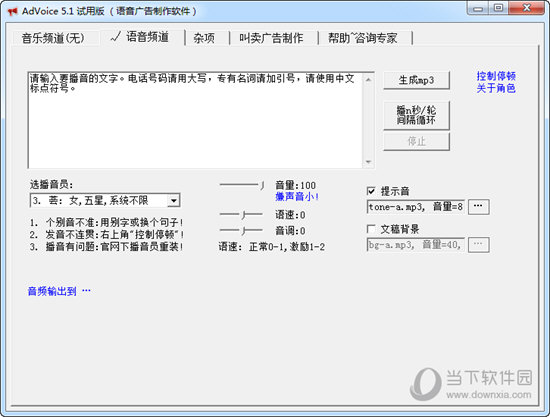Enable the 文稿背景 checkbox
This screenshot has width=550, height=417.
pyautogui.click(x=371, y=229)
